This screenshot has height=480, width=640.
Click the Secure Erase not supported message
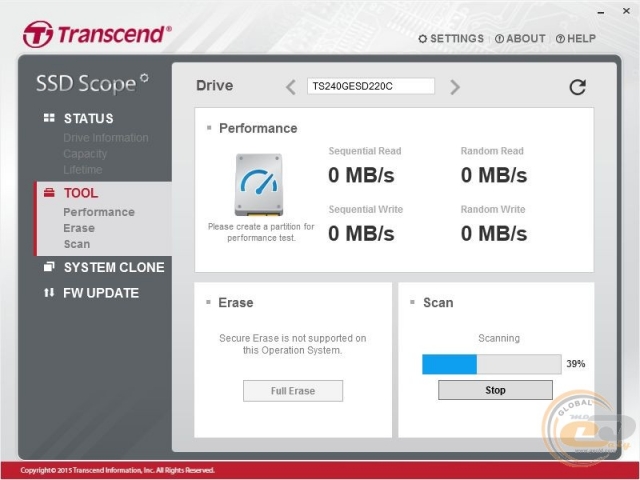coord(293,344)
